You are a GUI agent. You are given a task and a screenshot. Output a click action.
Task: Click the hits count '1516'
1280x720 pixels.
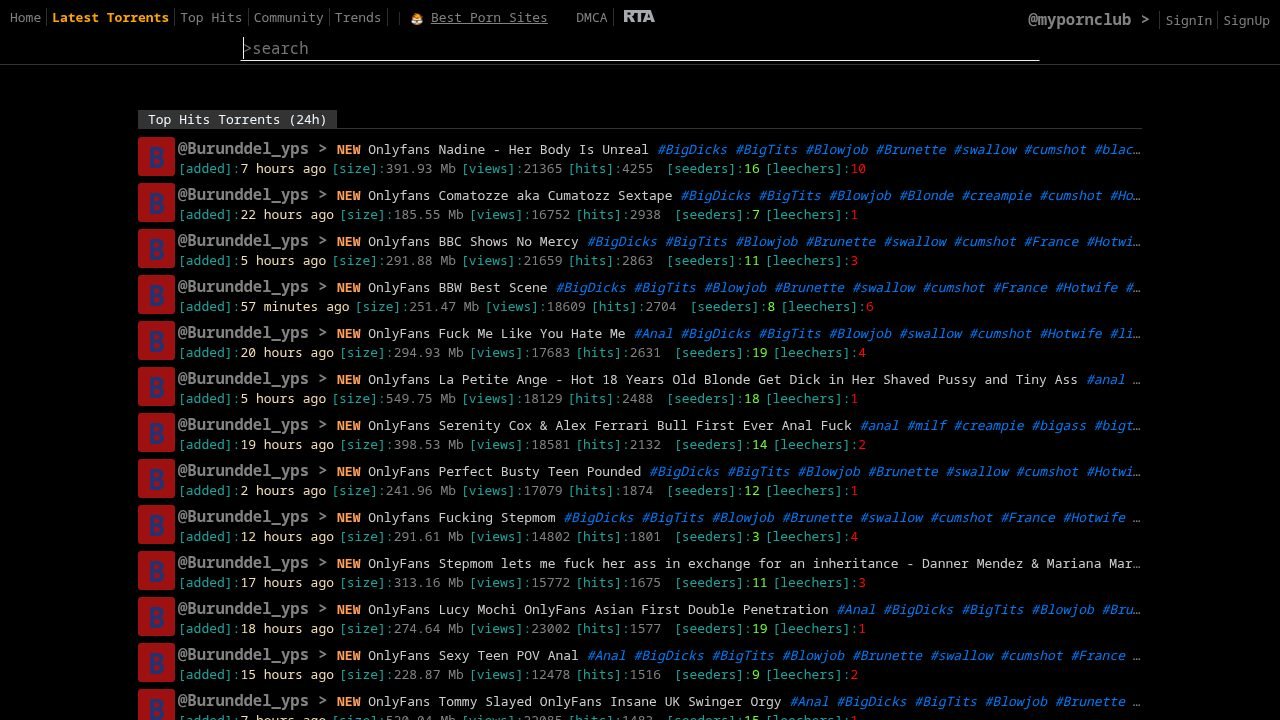coord(645,675)
